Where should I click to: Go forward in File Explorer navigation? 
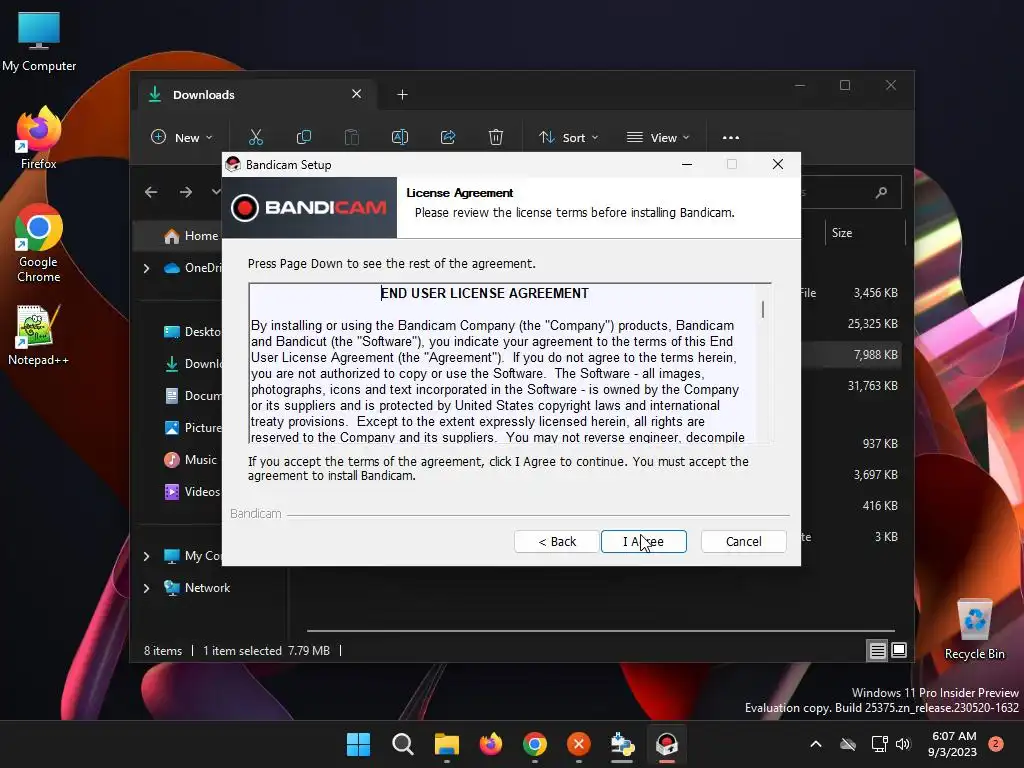coord(186,192)
